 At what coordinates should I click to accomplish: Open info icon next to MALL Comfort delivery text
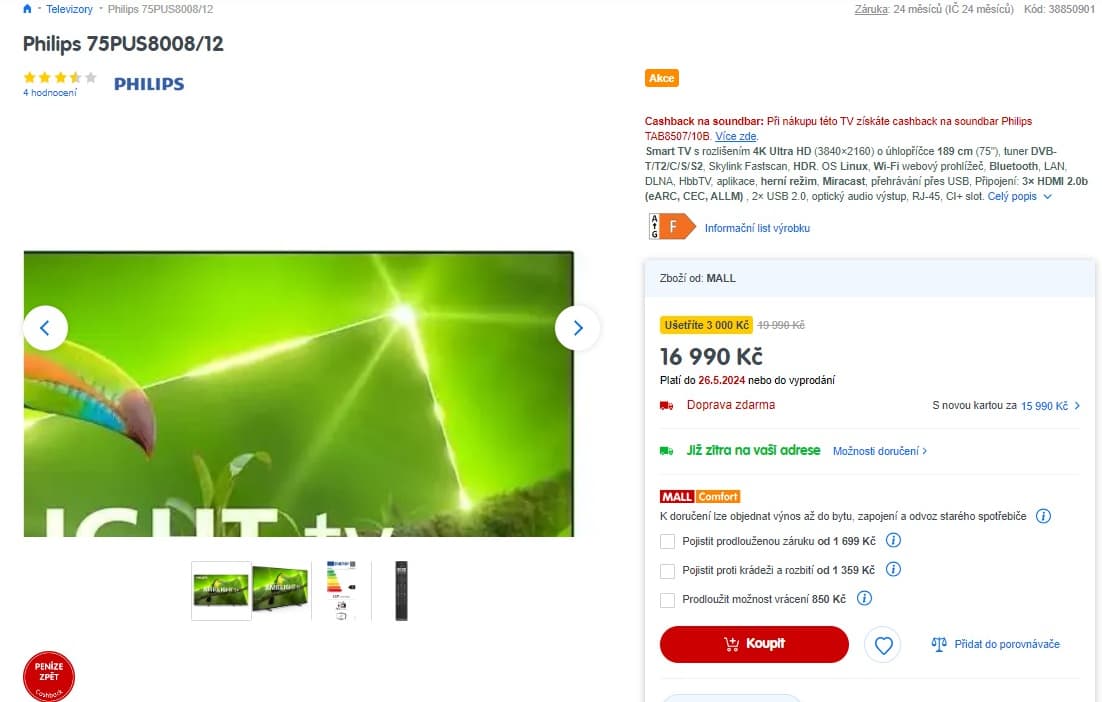1044,516
